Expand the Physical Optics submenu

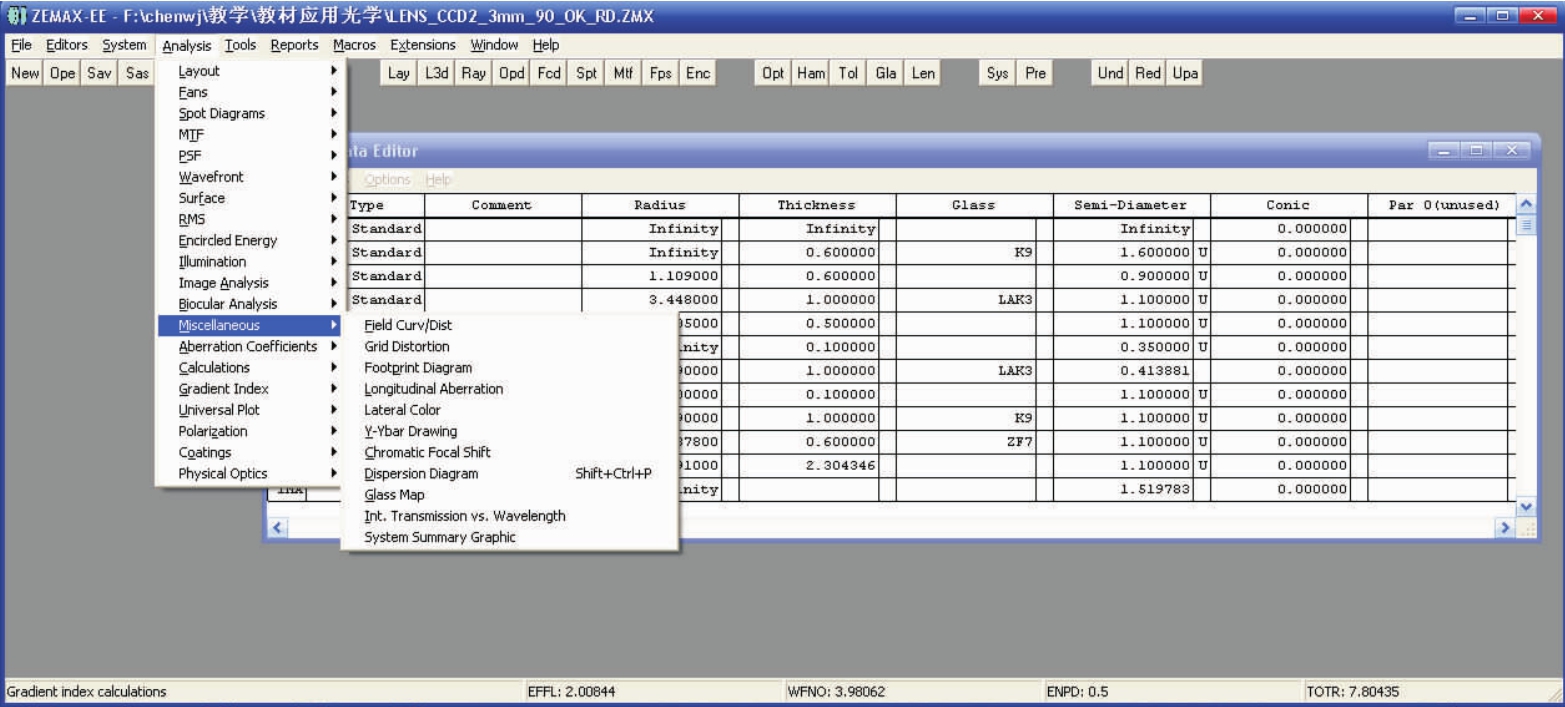coord(251,474)
